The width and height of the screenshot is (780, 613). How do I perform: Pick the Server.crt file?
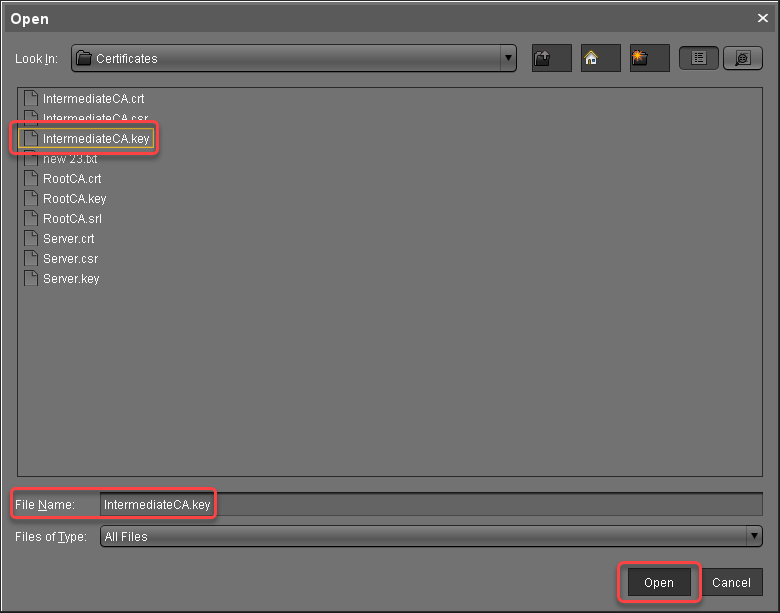(x=68, y=239)
